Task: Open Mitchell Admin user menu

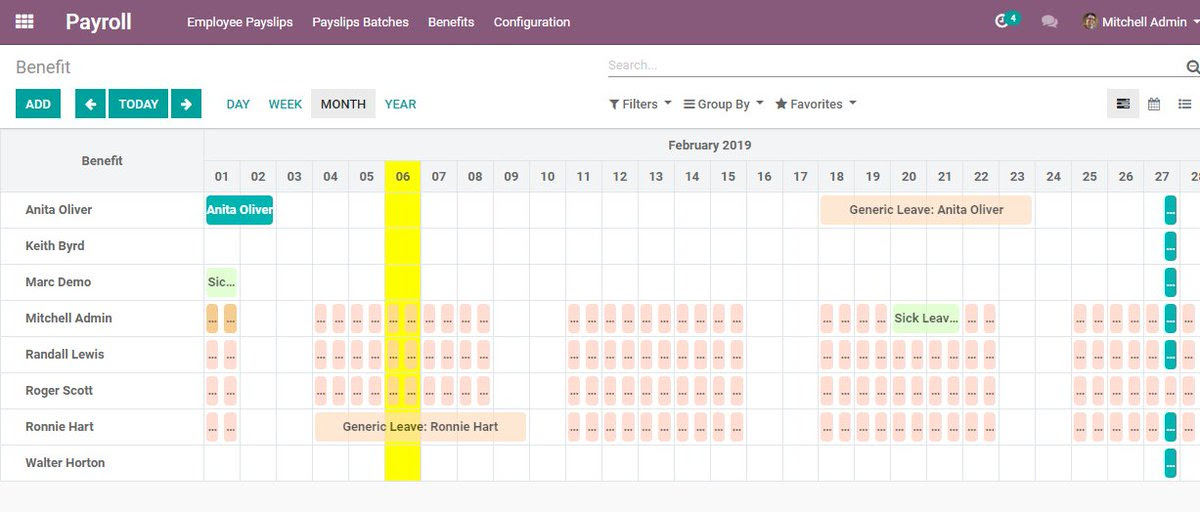Action: click(1140, 21)
